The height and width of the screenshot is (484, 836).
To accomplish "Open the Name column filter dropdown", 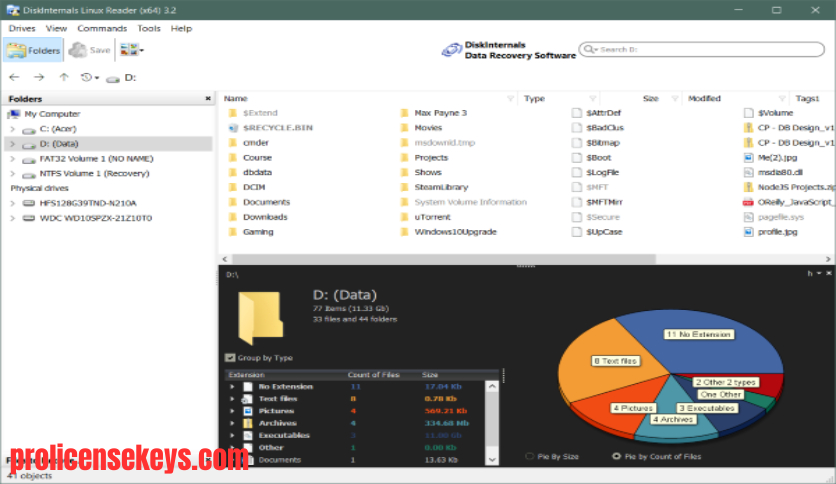I will click(510, 99).
